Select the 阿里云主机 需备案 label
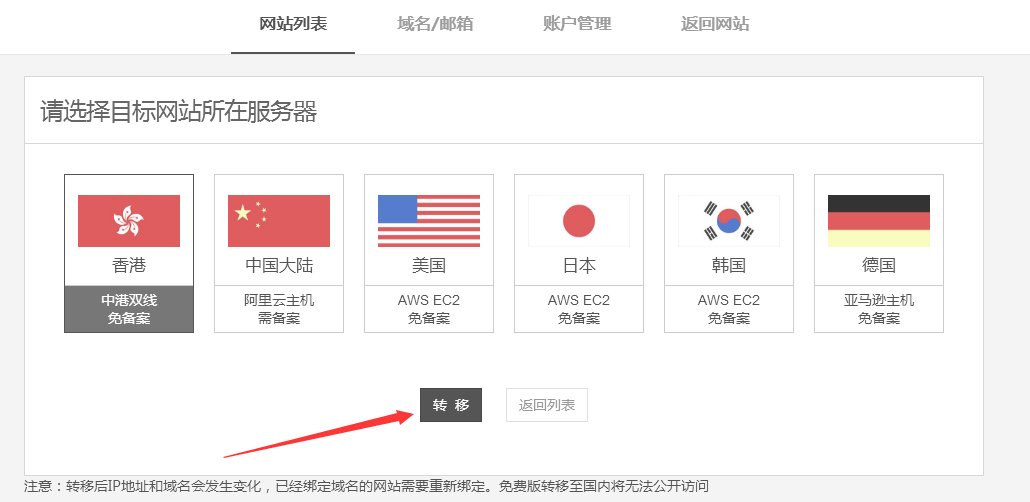 (279, 309)
